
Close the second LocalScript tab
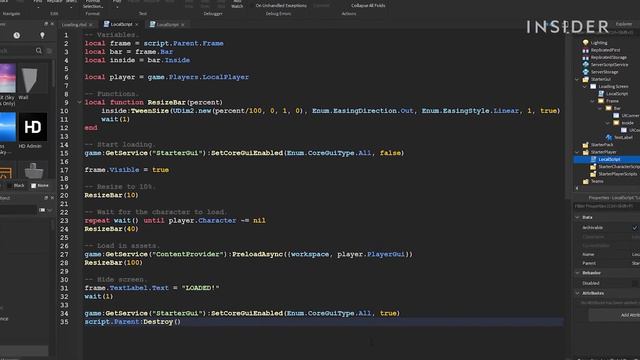pyautogui.click(x=182, y=25)
